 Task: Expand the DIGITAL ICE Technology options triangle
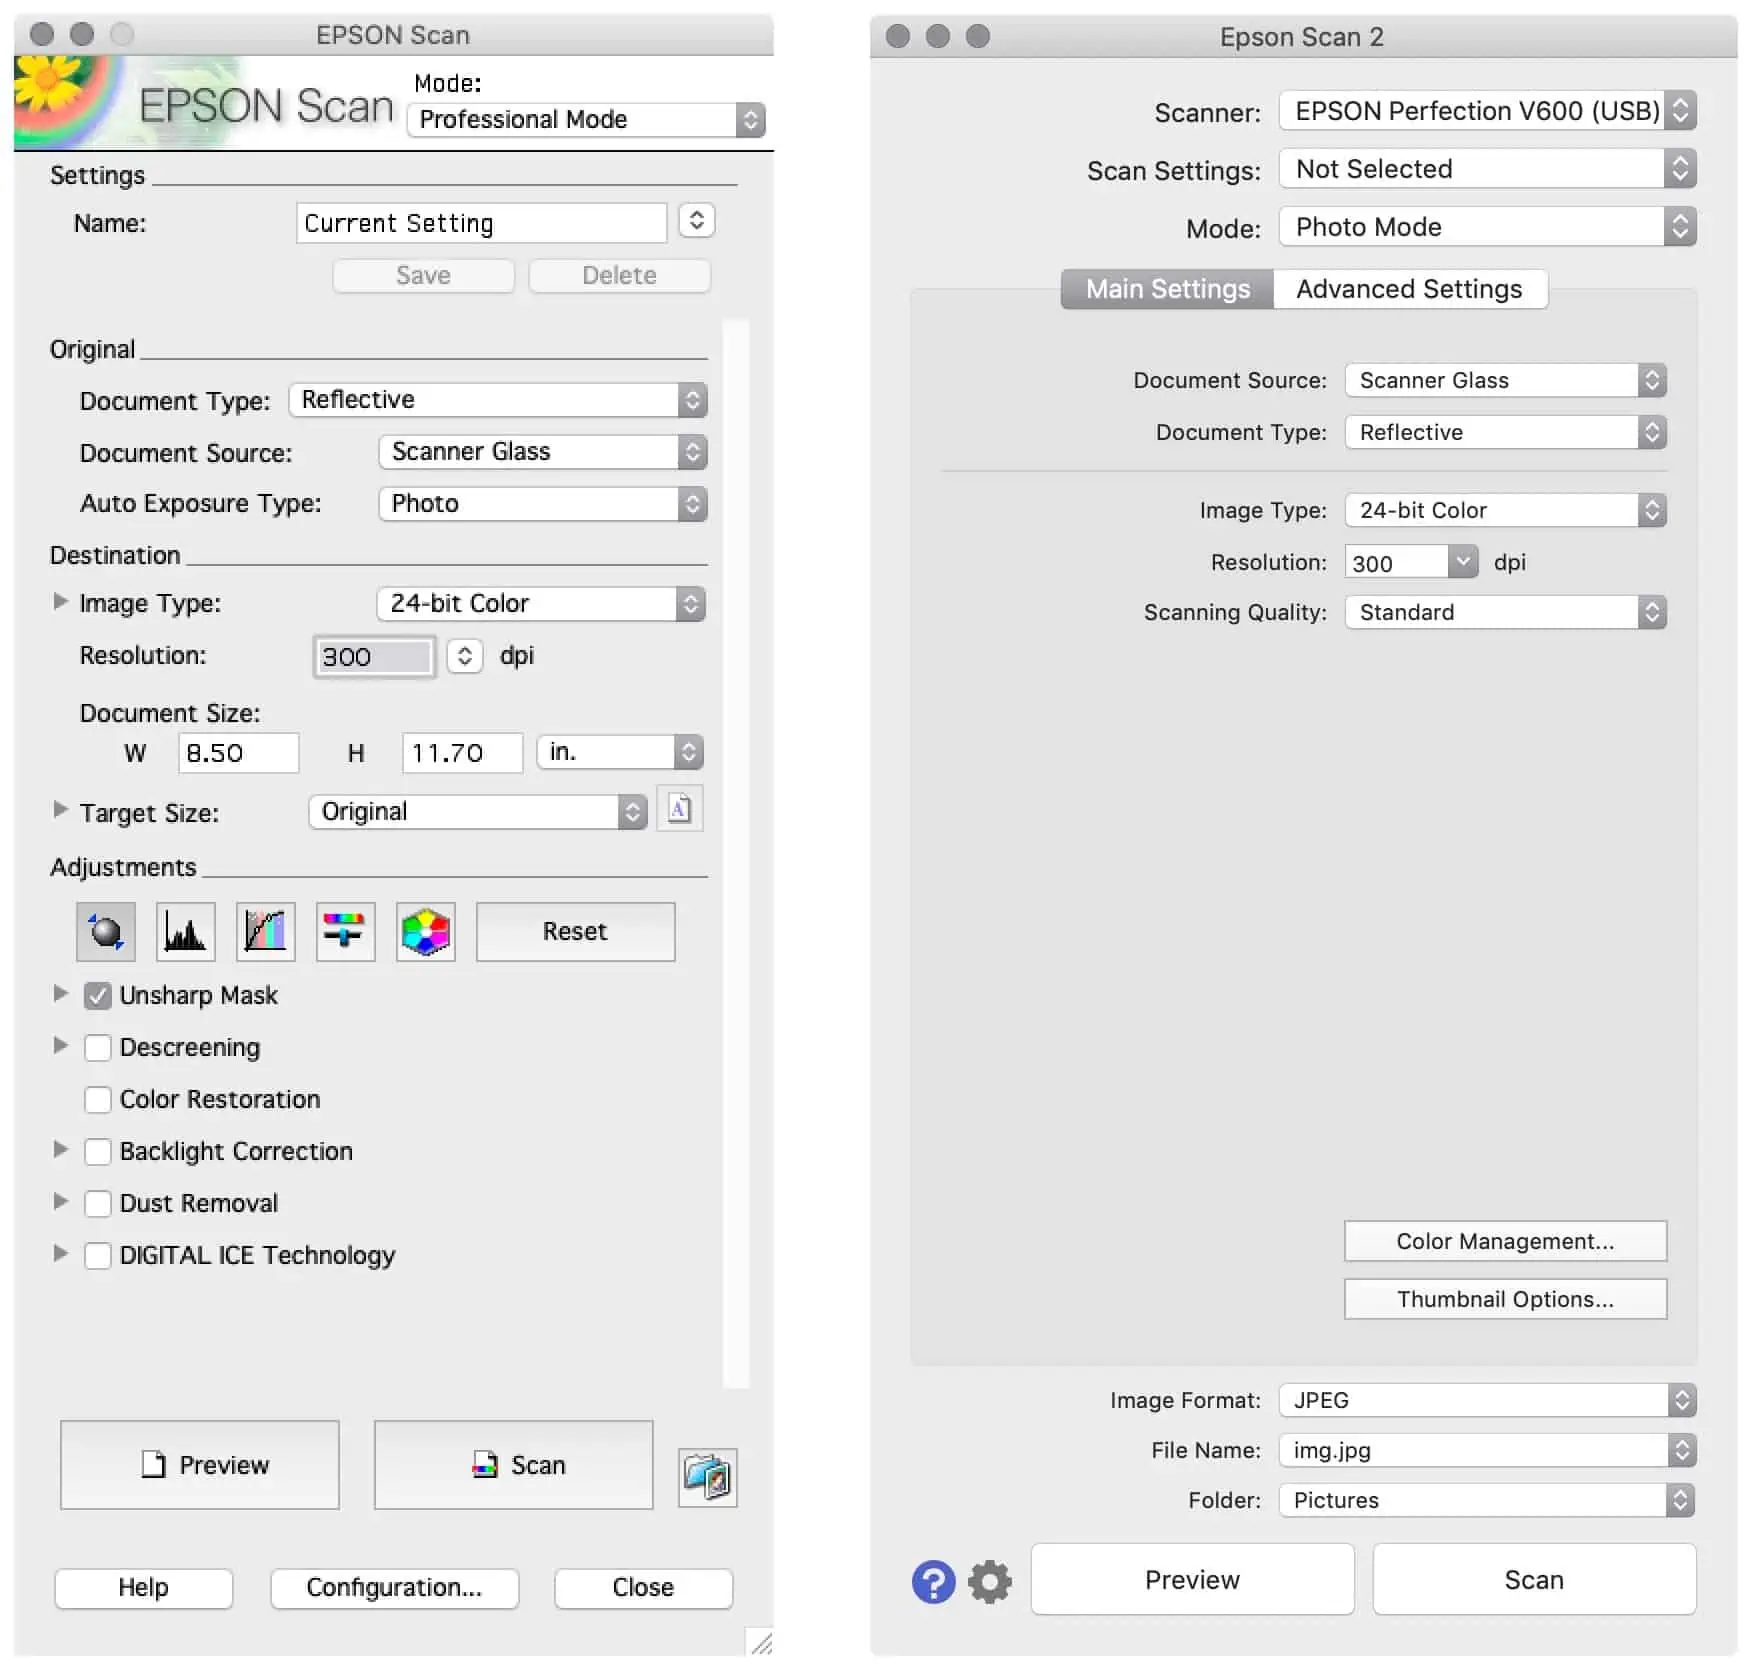[x=60, y=1254]
